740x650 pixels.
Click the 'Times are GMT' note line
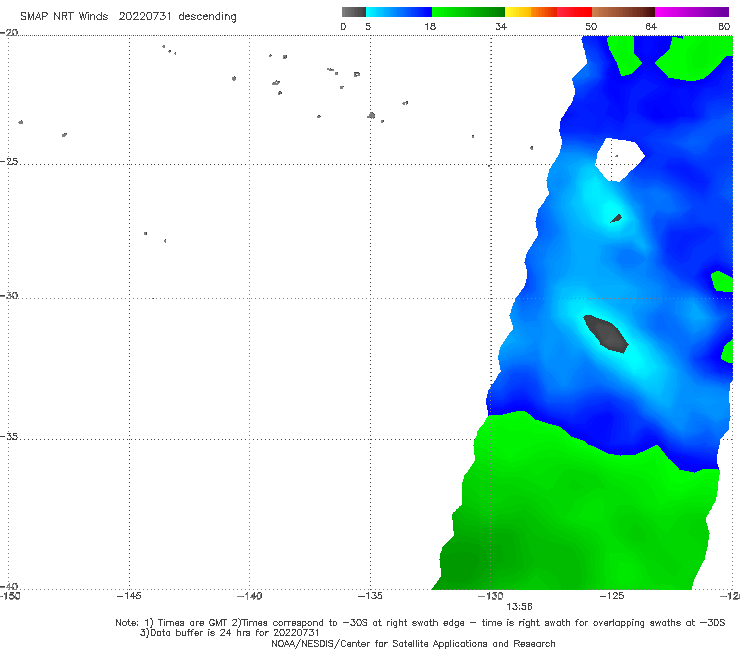[420, 623]
